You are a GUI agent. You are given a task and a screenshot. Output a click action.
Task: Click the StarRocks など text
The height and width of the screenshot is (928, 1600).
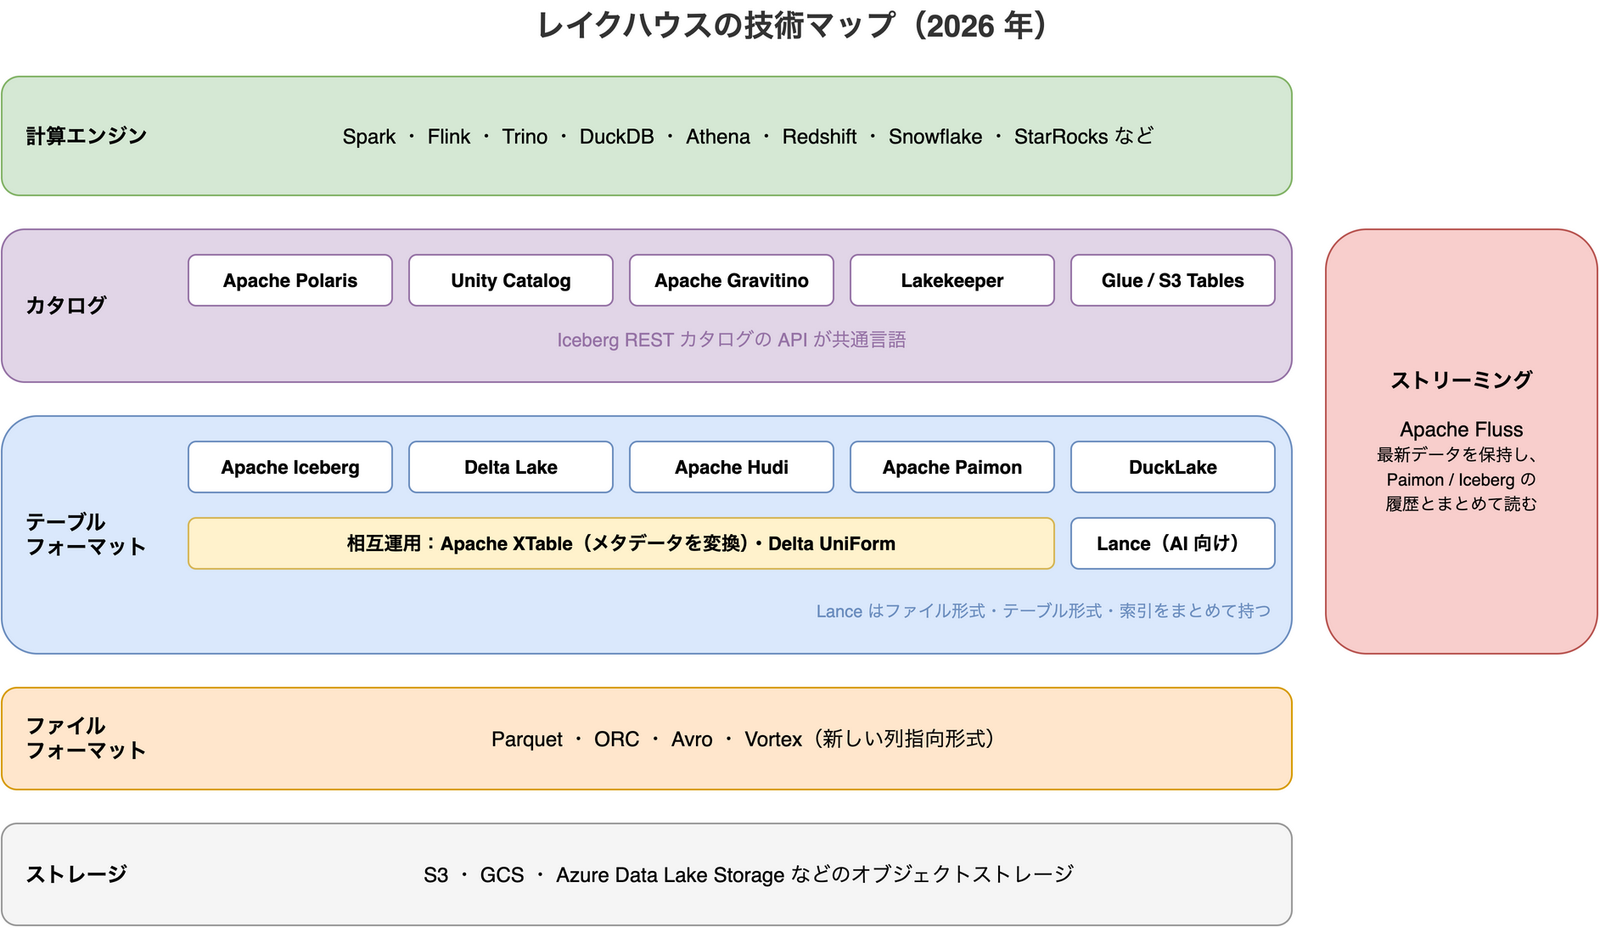pyautogui.click(x=1084, y=136)
